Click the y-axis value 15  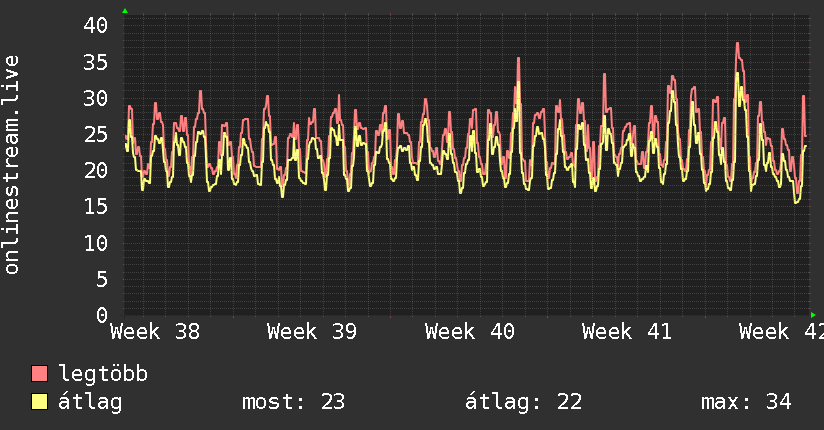tap(96, 207)
